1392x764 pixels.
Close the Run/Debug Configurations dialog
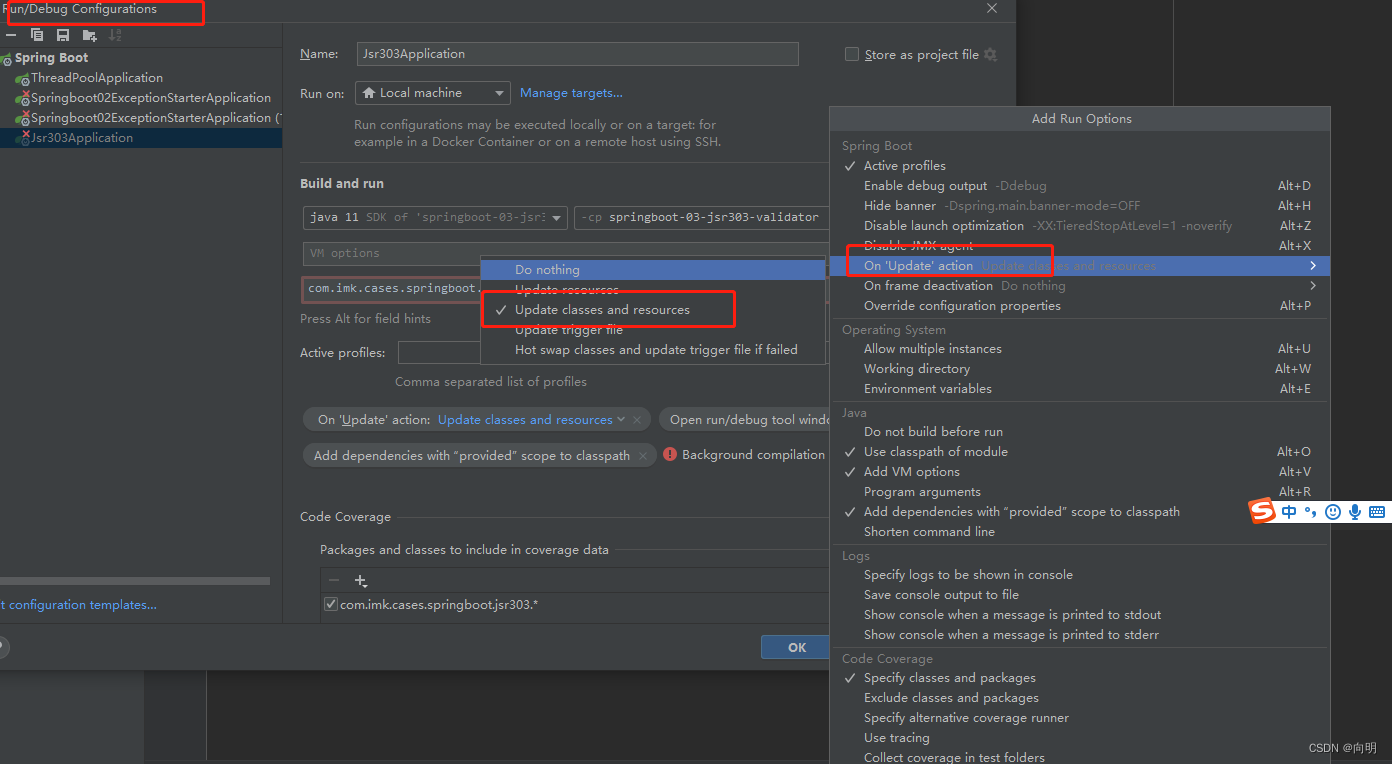[x=992, y=9]
